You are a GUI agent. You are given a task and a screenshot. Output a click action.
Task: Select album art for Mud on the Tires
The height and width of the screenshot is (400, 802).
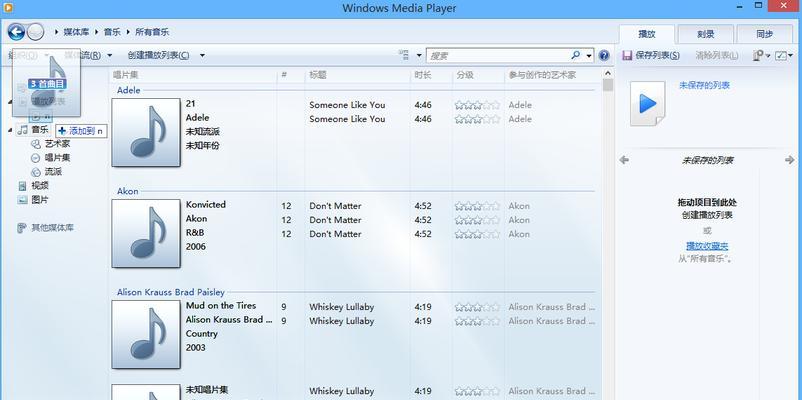pos(146,335)
